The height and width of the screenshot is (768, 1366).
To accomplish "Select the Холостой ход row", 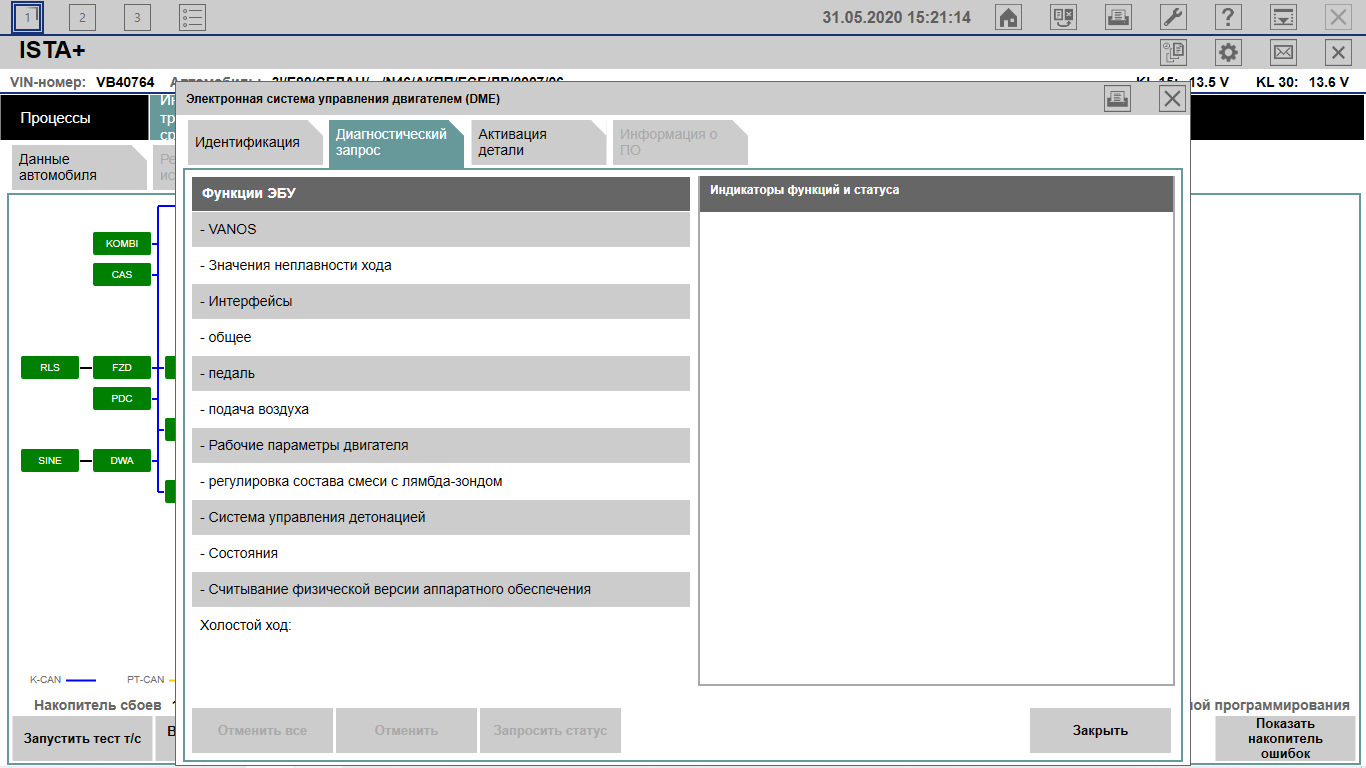I will pos(441,625).
